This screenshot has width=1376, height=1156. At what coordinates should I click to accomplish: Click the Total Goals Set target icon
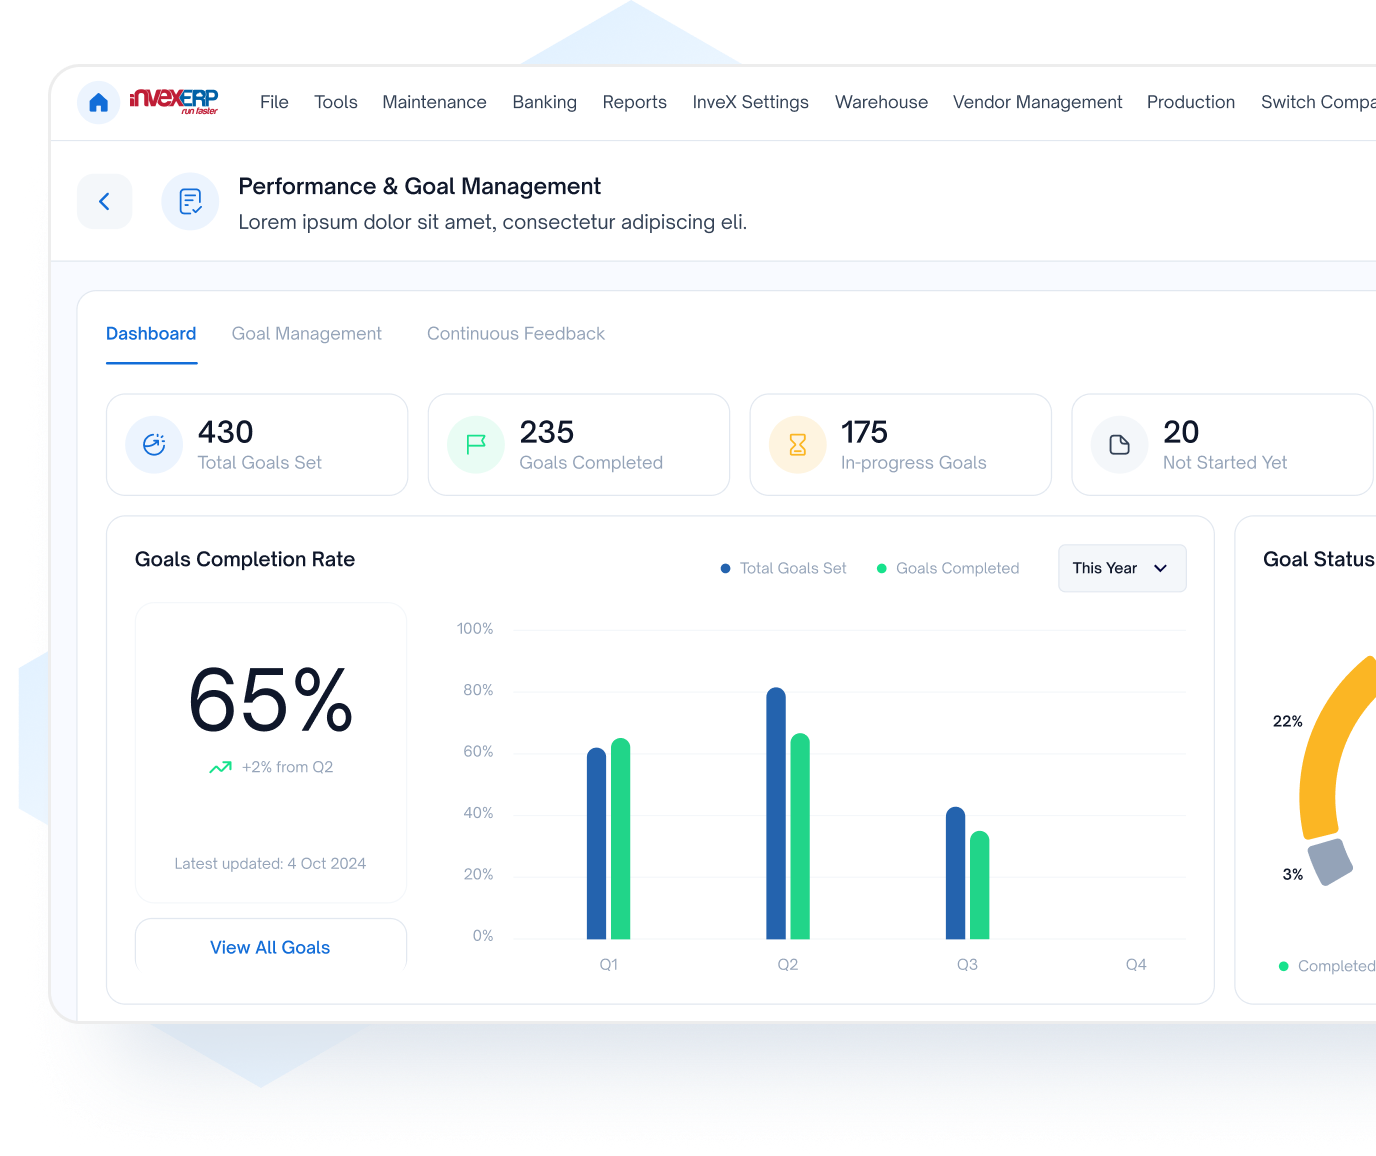(x=154, y=445)
